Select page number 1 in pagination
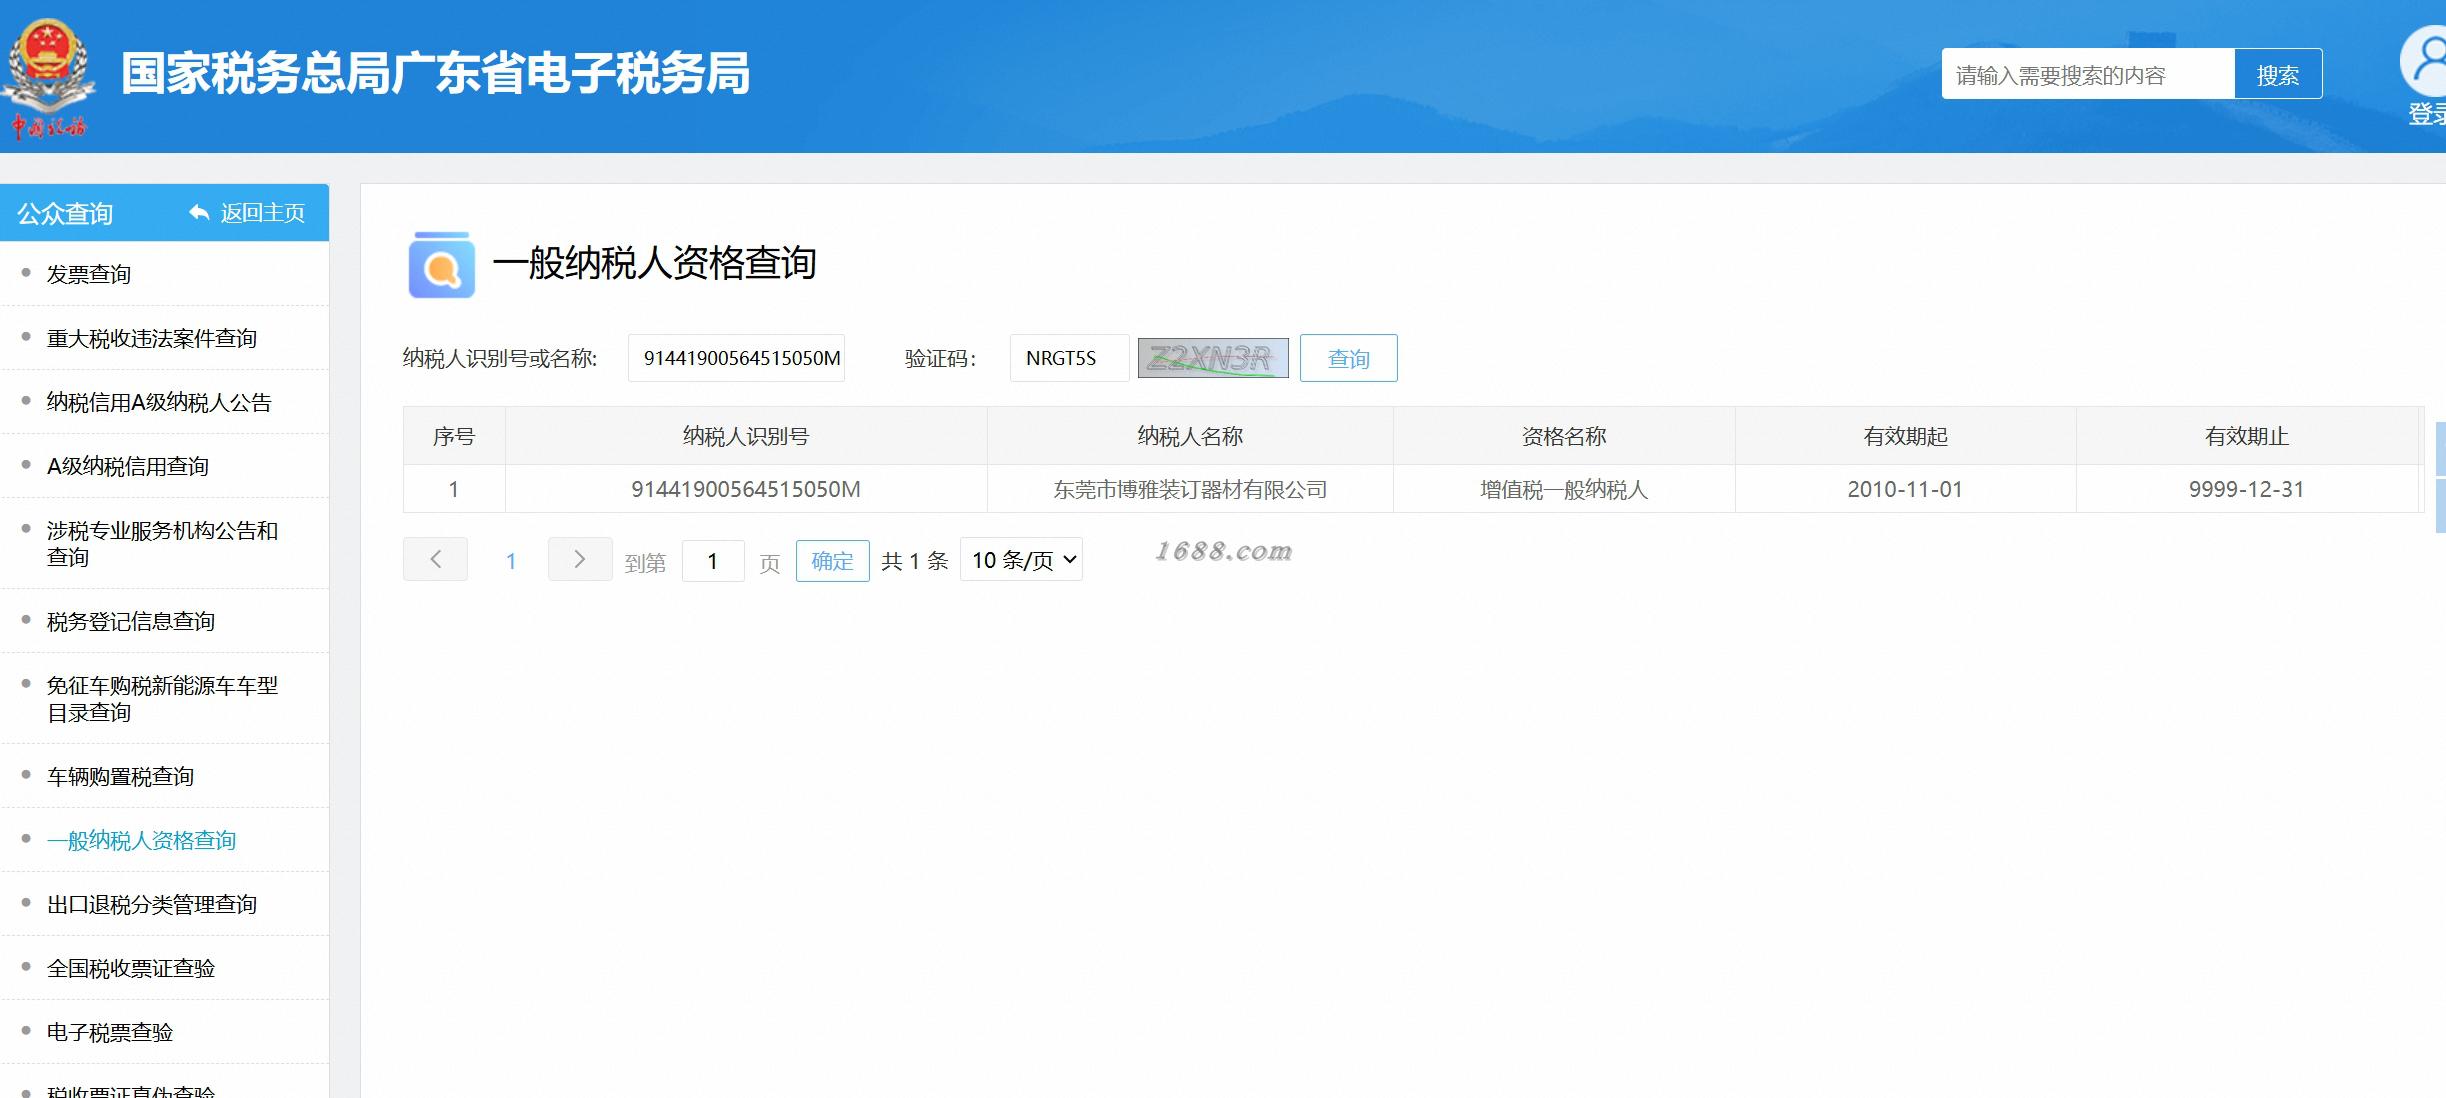Viewport: 2446px width, 1098px height. coord(511,561)
